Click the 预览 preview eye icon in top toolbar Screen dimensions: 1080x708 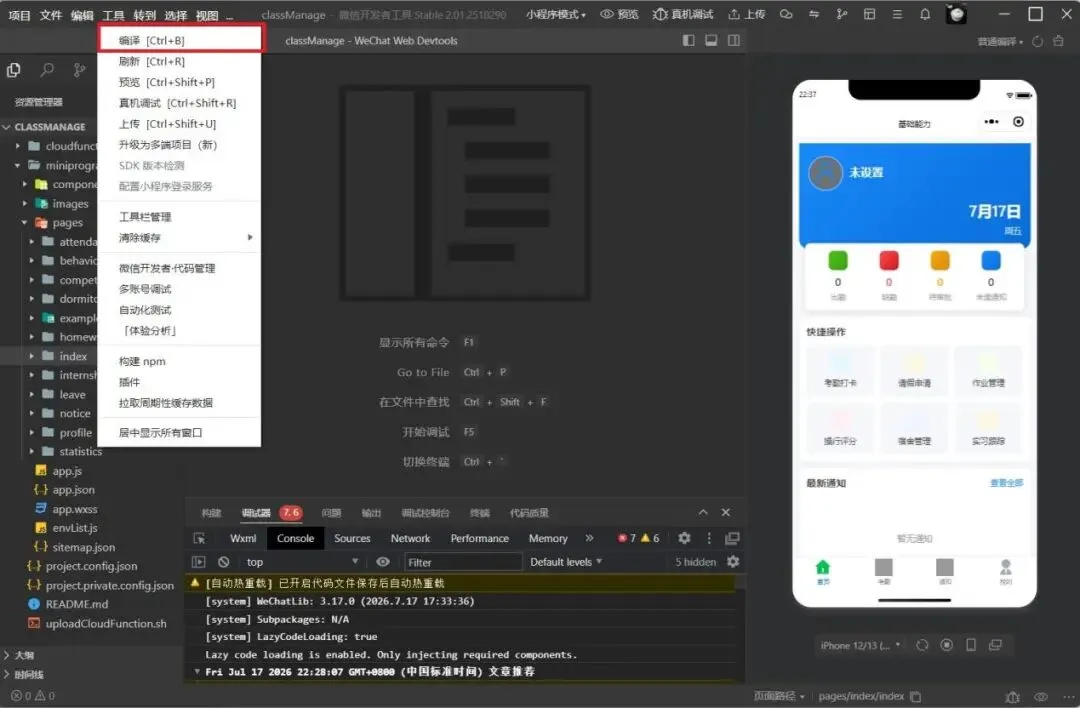(x=619, y=14)
